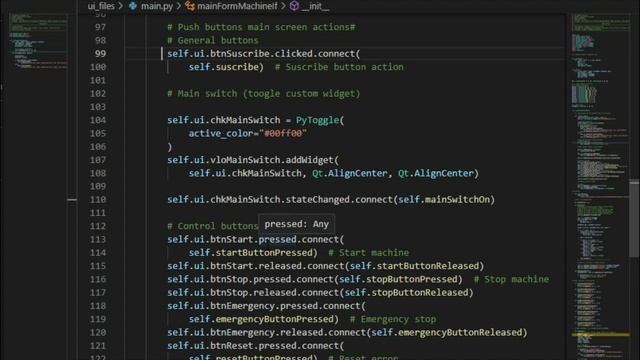Click line number 99 in gutter

point(100,54)
